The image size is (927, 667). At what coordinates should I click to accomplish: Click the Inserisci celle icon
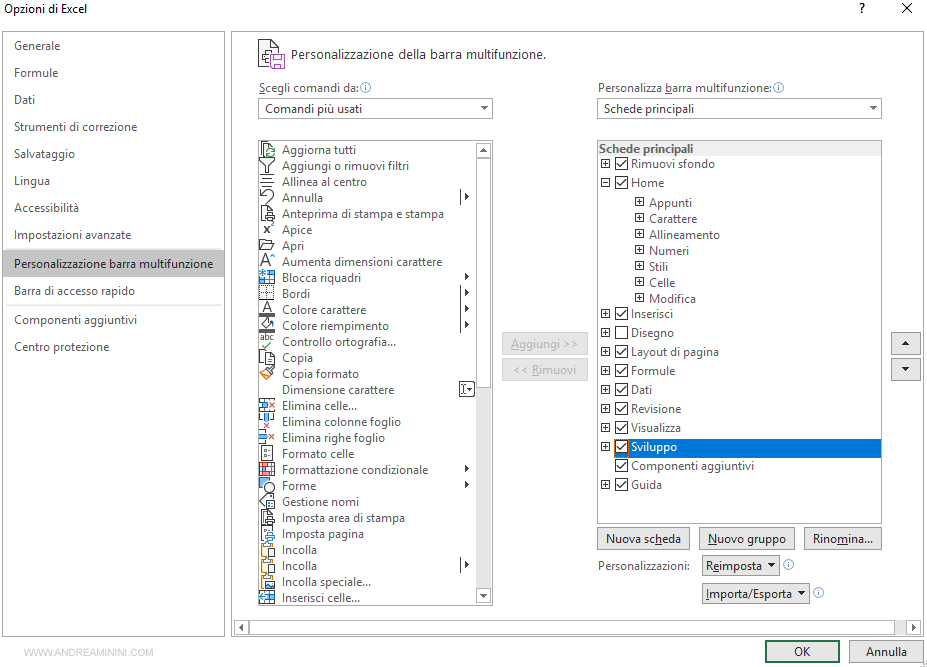coord(267,597)
